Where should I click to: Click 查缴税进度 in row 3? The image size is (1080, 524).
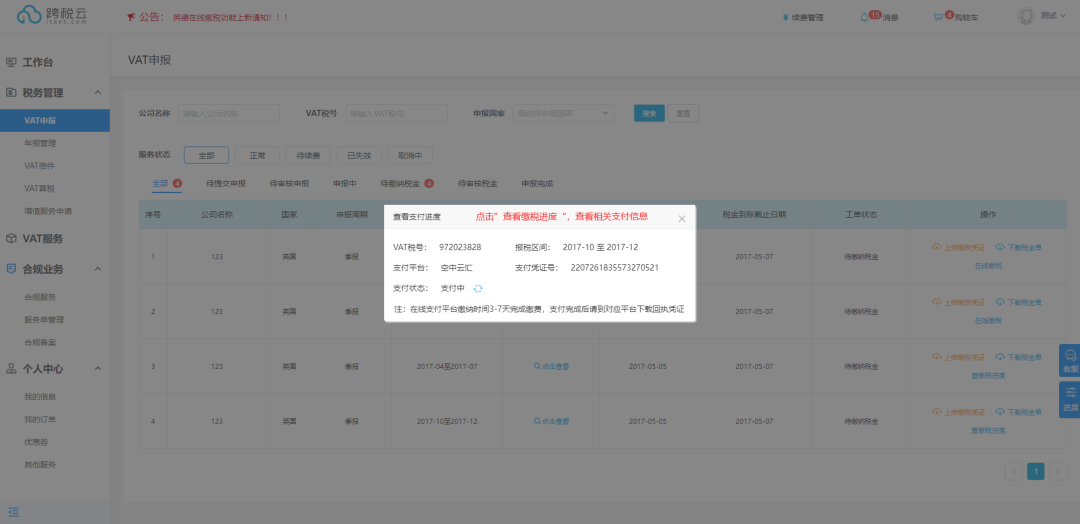(x=988, y=375)
